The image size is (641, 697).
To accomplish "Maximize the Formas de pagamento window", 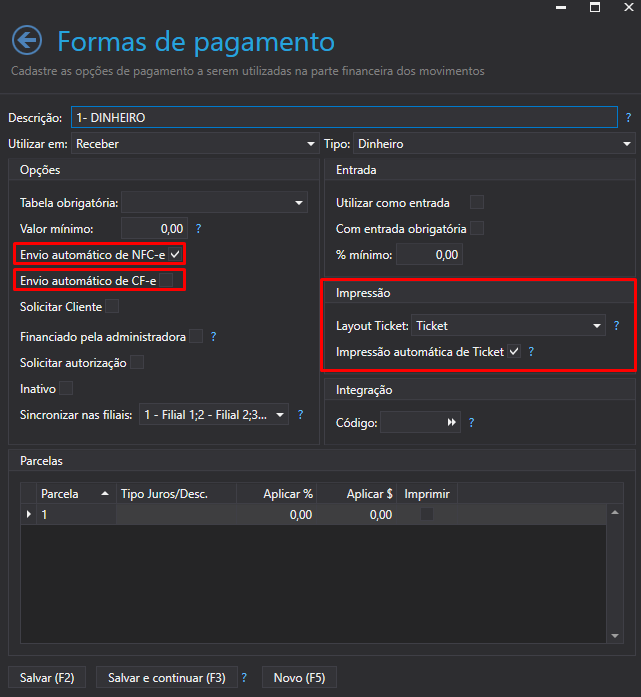I will pyautogui.click(x=595, y=7).
